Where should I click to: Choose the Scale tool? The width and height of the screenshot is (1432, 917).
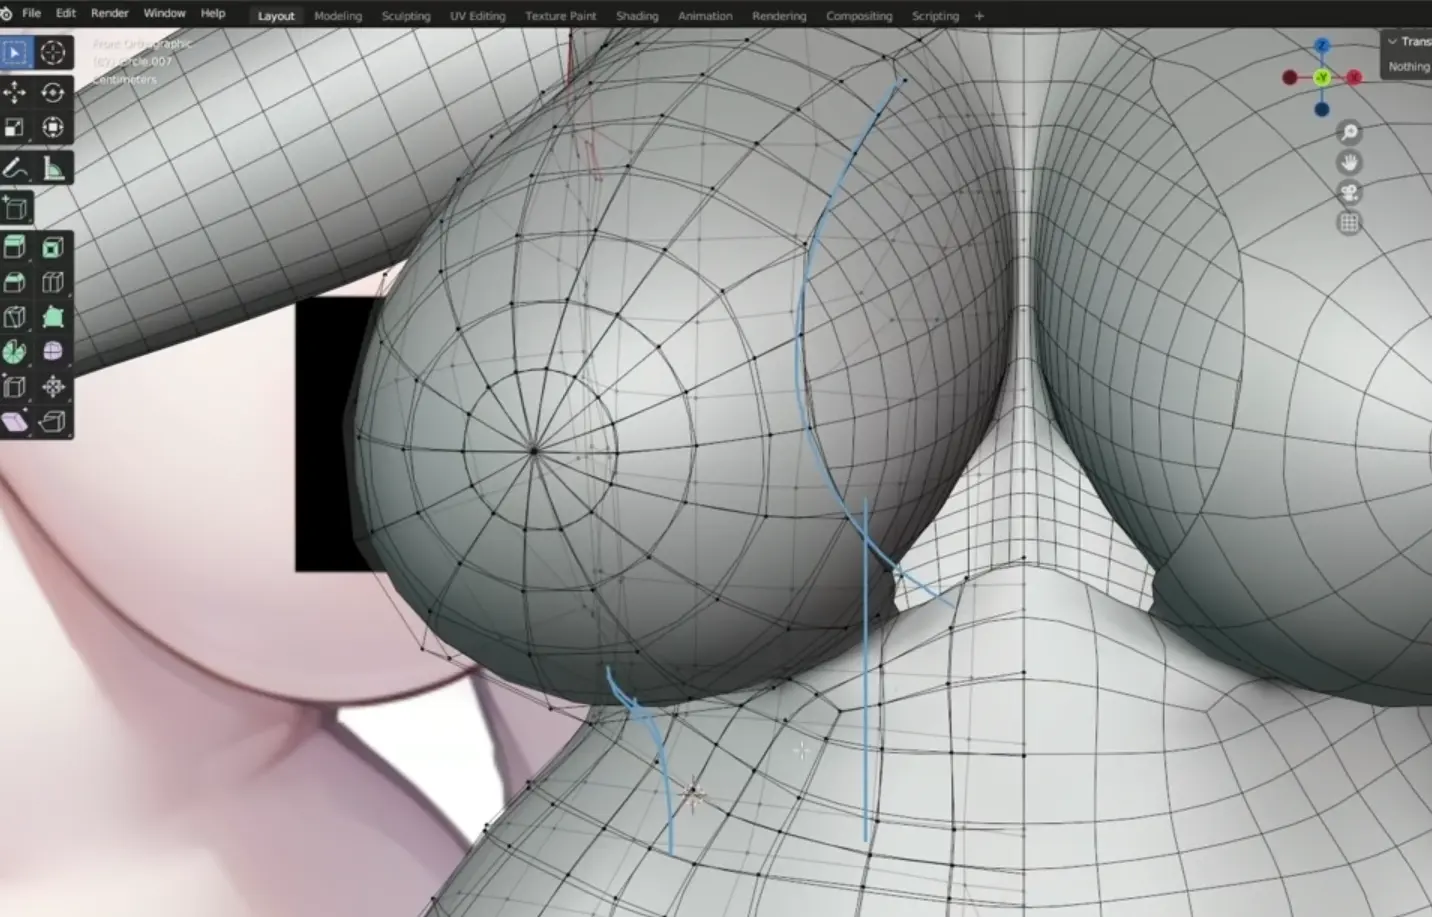point(15,128)
